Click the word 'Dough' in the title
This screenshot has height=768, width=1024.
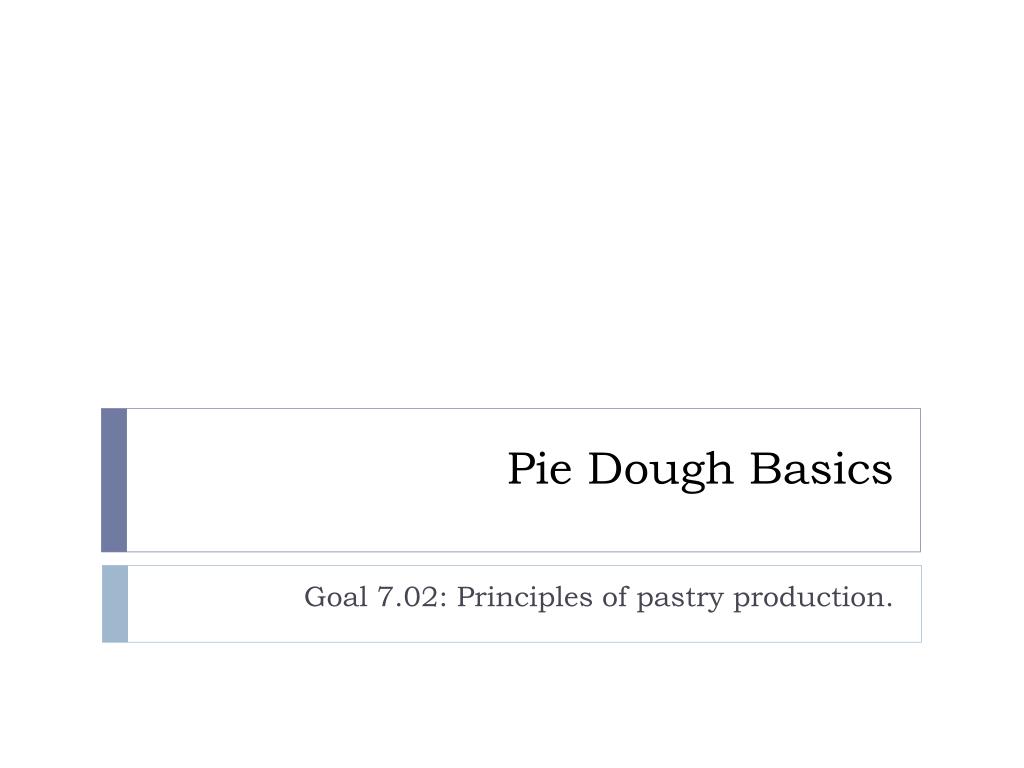click(x=661, y=470)
